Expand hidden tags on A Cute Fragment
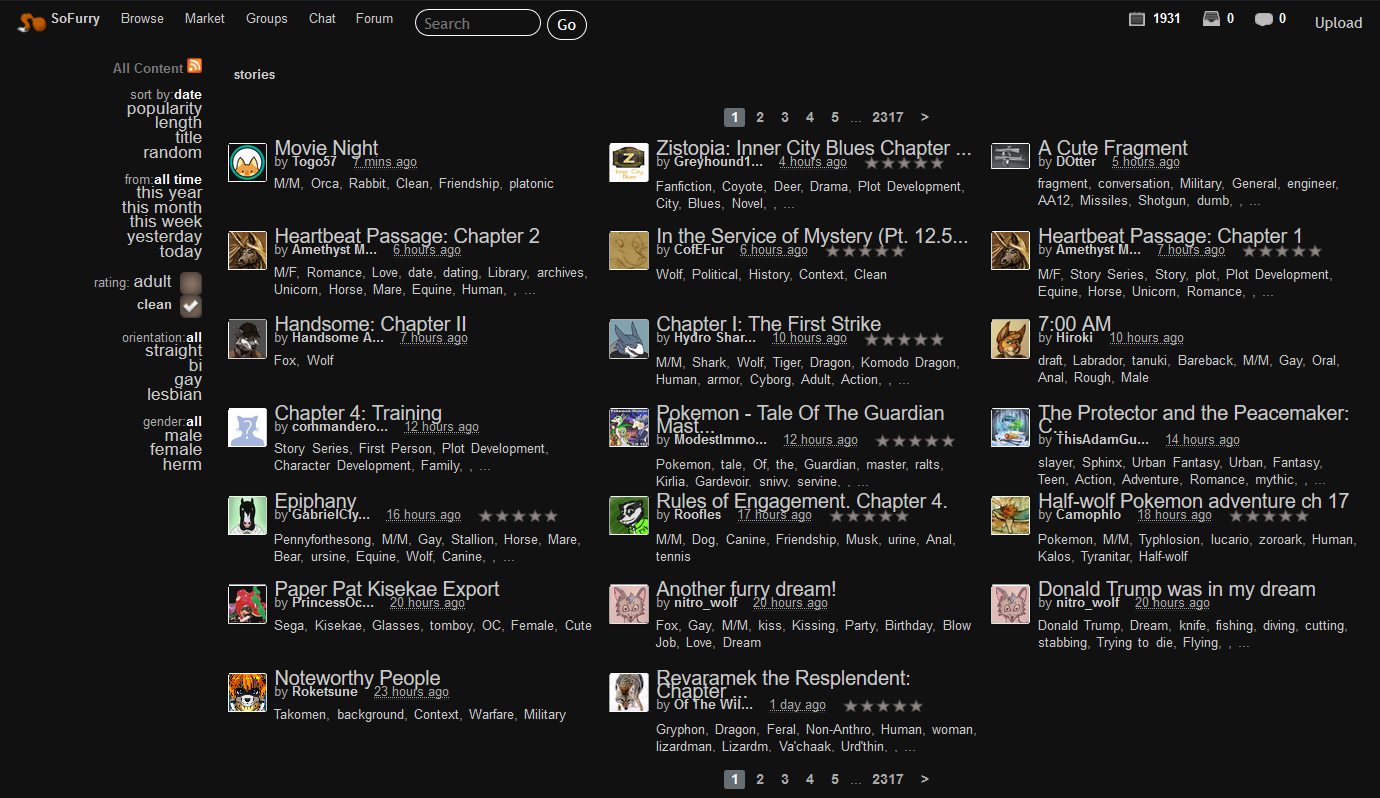1380x798 pixels. (1254, 200)
